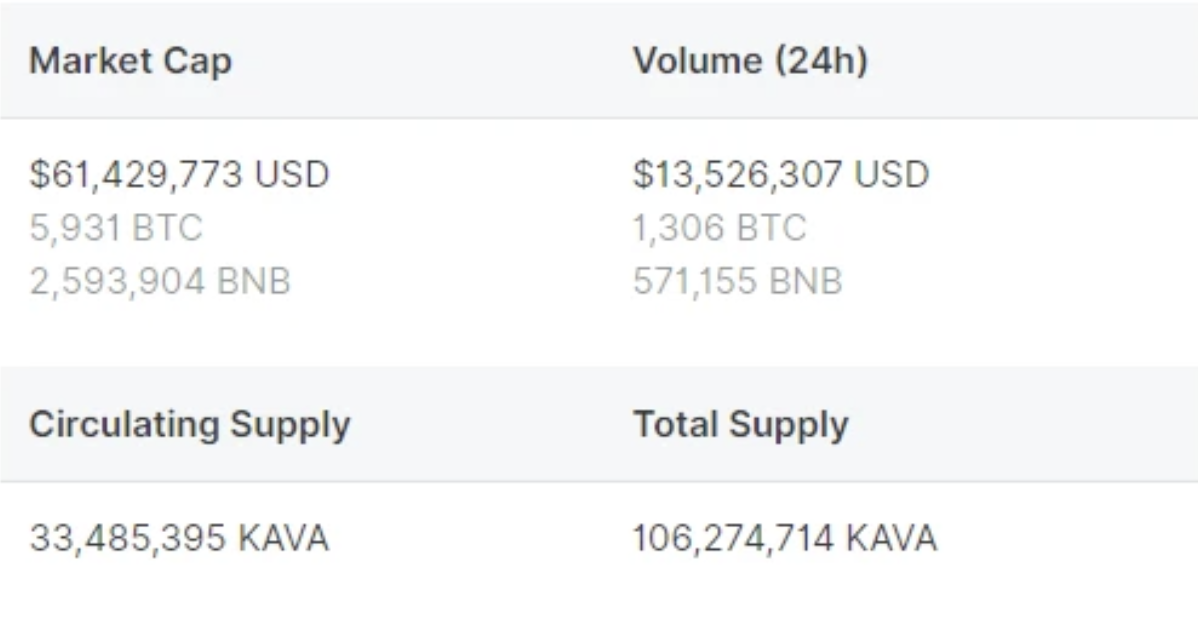Screen dimensions: 1198x624
Task: Select the $13,526,307 USD volume value
Action: click(x=781, y=174)
